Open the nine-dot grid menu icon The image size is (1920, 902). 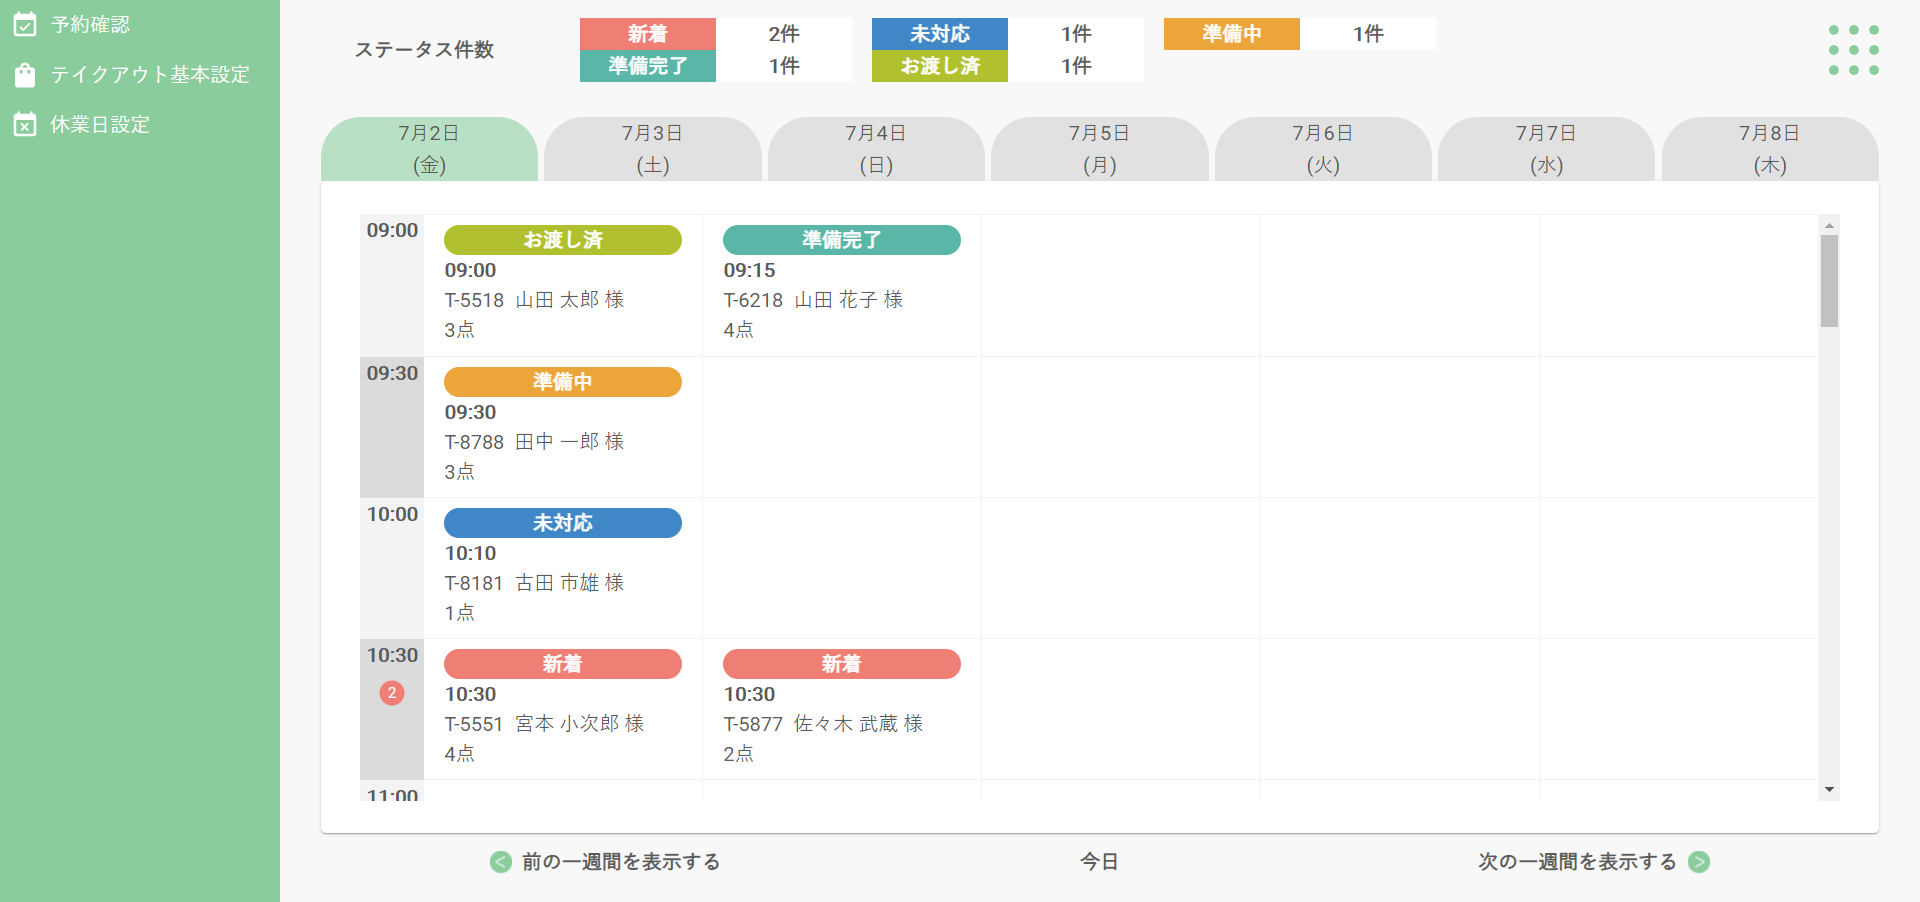[x=1853, y=50]
